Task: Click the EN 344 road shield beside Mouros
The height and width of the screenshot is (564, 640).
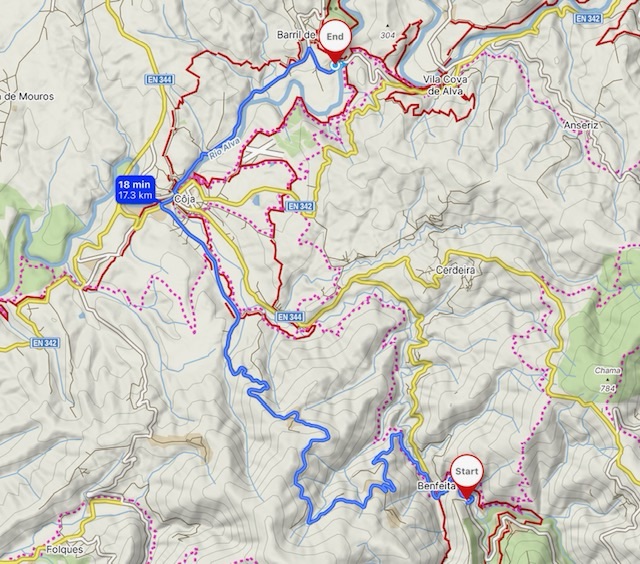Action: click(x=160, y=80)
